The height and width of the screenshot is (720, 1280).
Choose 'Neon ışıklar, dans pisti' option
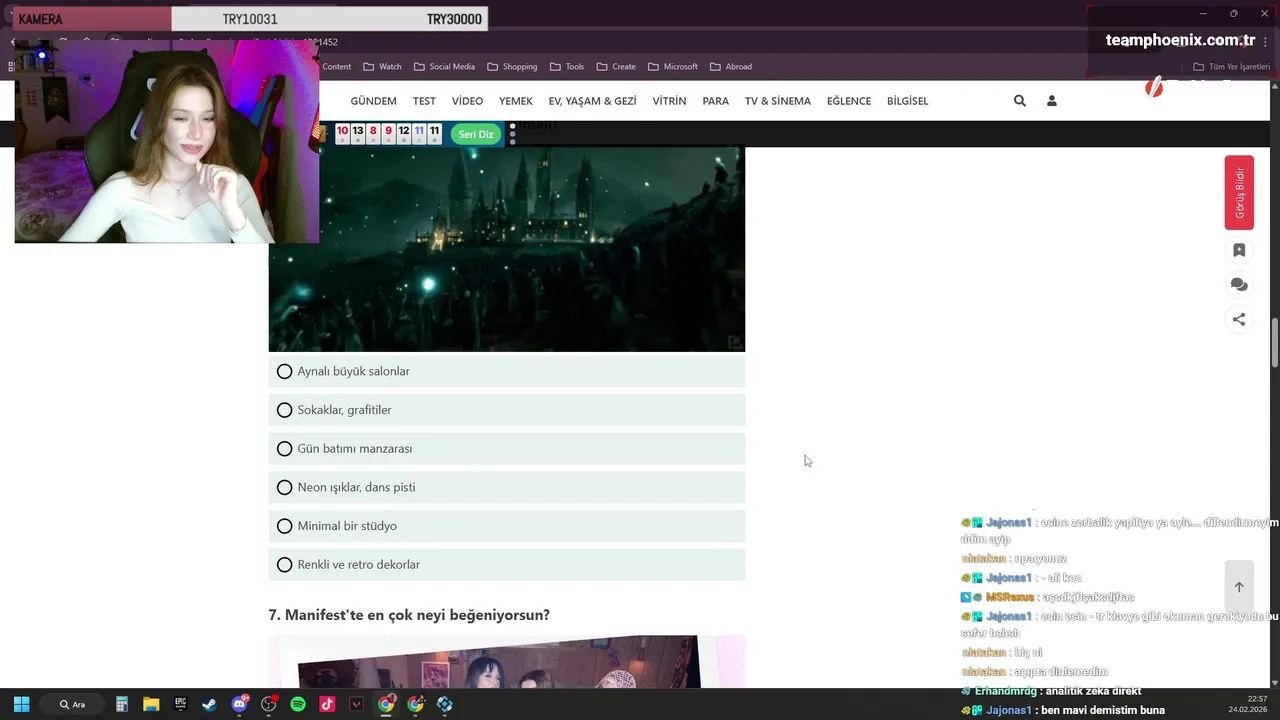pos(507,487)
